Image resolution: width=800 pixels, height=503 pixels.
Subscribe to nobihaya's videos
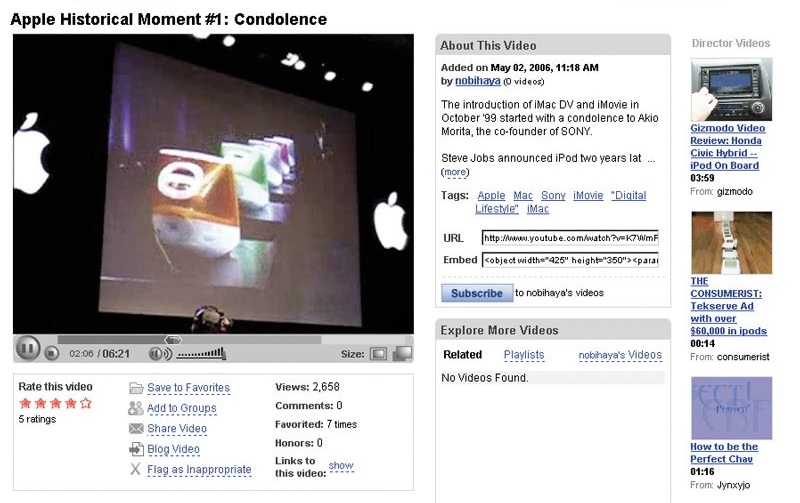click(477, 293)
